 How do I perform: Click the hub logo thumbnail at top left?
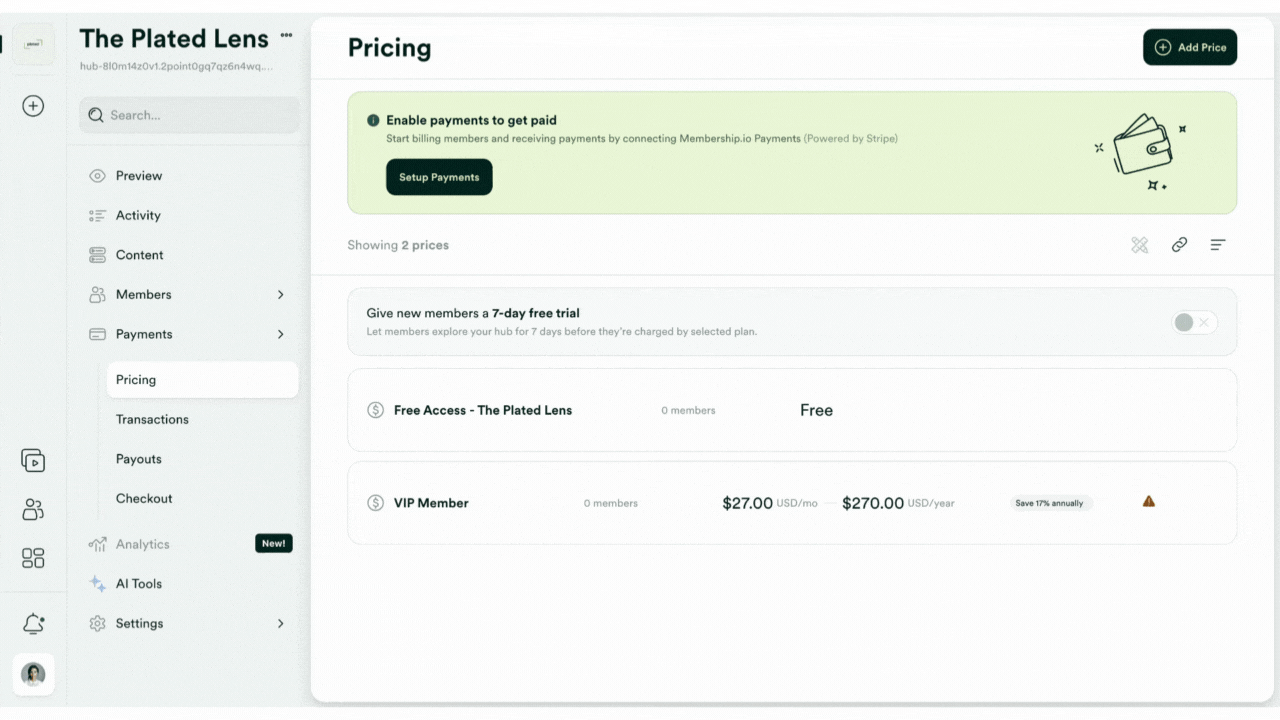tap(33, 45)
